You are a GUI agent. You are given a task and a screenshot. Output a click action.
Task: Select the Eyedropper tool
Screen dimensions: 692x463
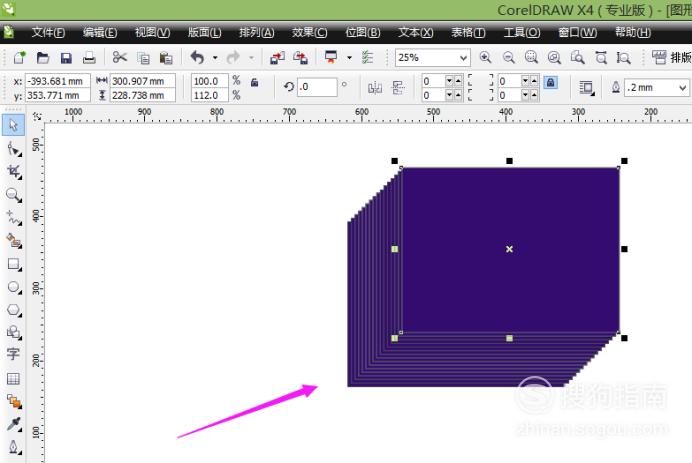[14, 424]
